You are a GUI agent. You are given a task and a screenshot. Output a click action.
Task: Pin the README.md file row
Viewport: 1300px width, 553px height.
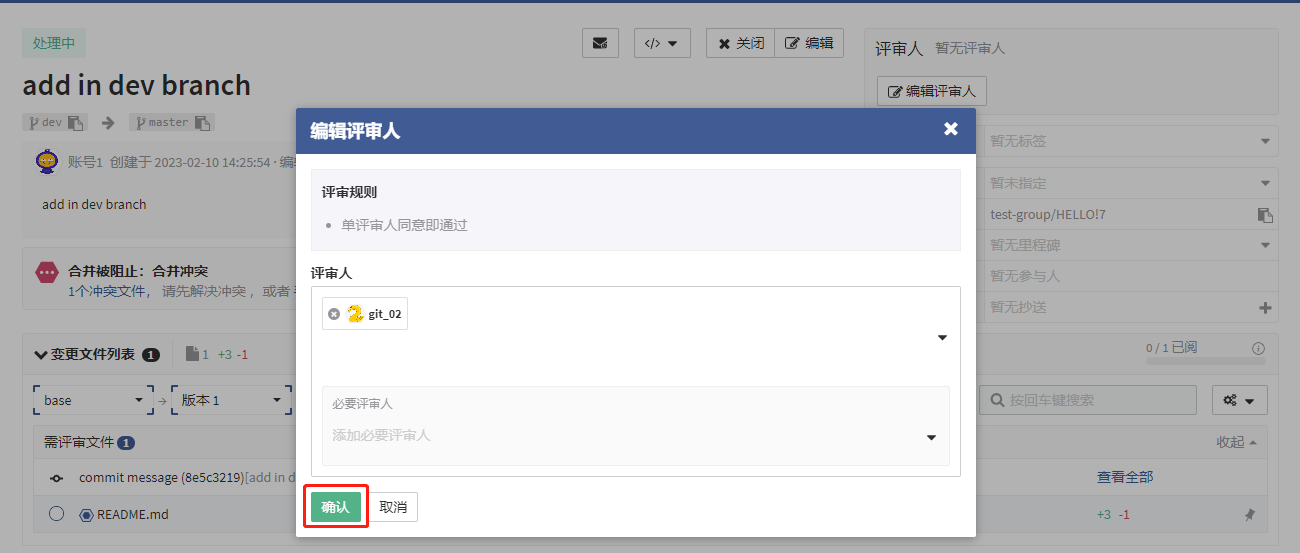1249,515
